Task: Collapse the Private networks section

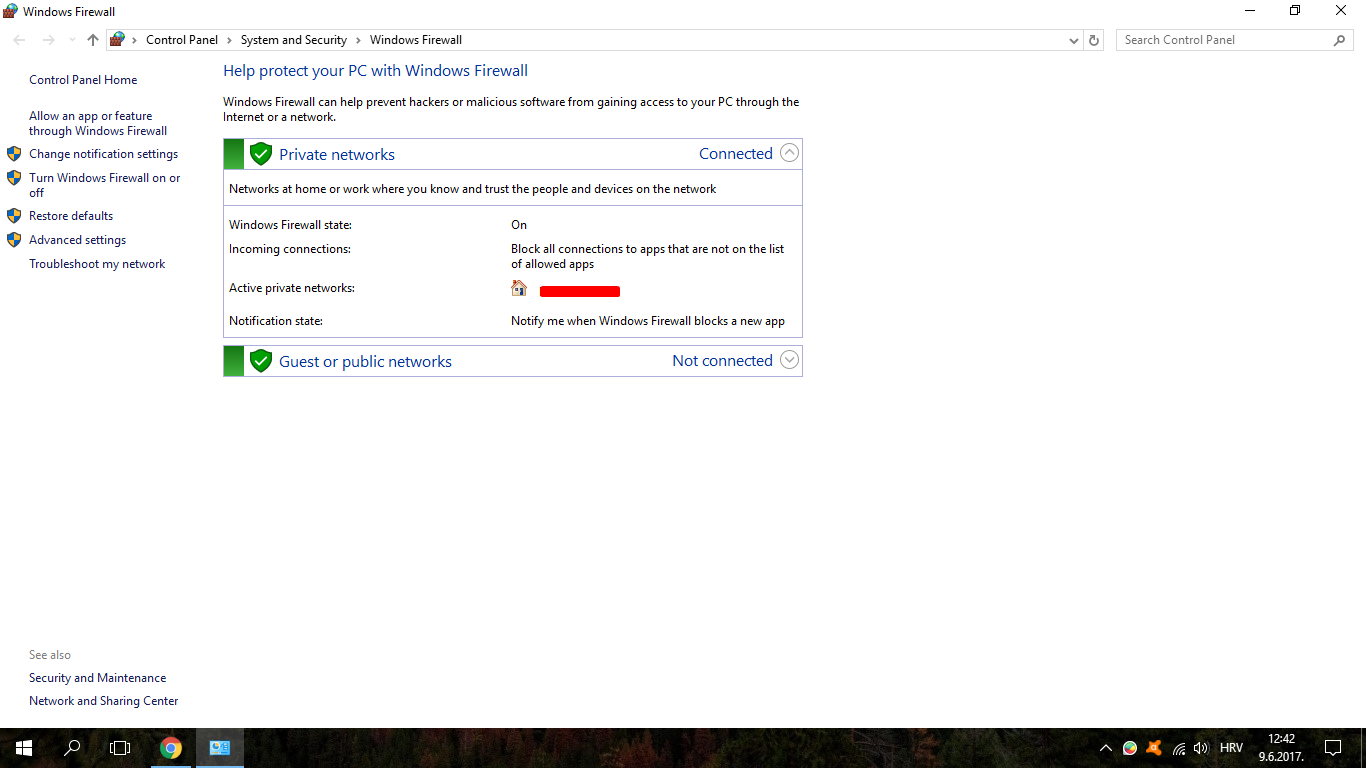Action: click(x=789, y=153)
